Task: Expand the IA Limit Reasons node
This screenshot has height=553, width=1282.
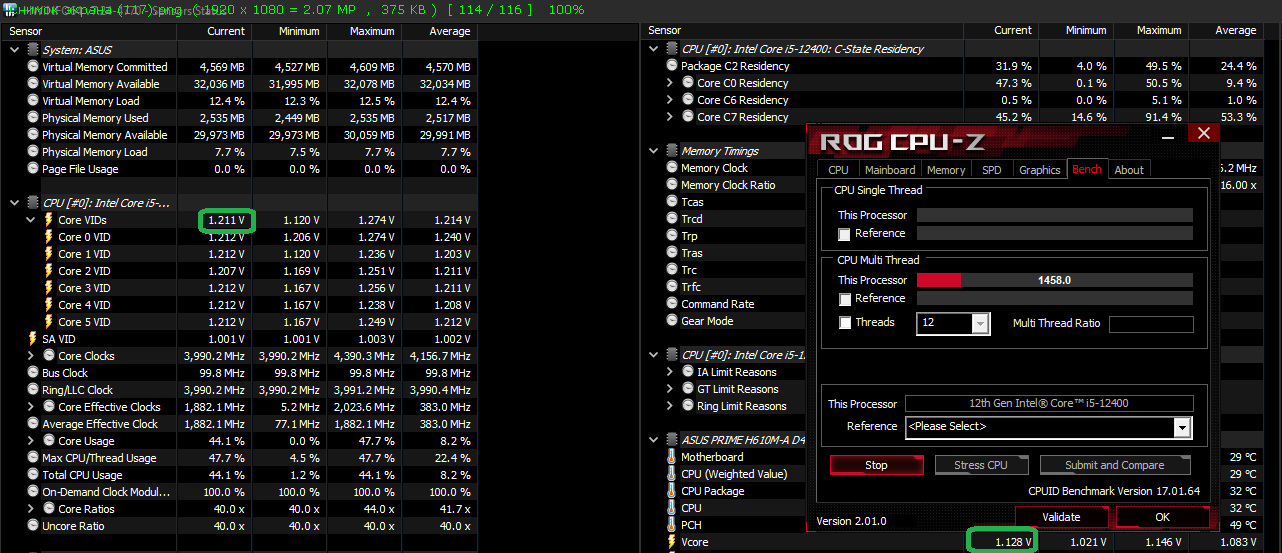Action: coord(670,372)
